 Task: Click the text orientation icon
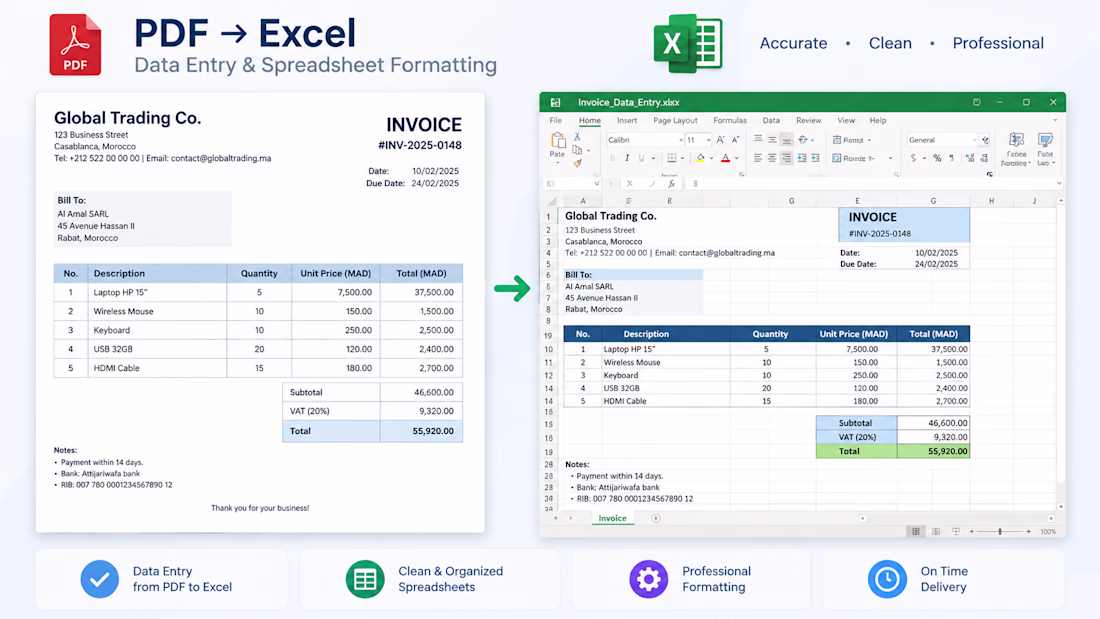click(803, 140)
